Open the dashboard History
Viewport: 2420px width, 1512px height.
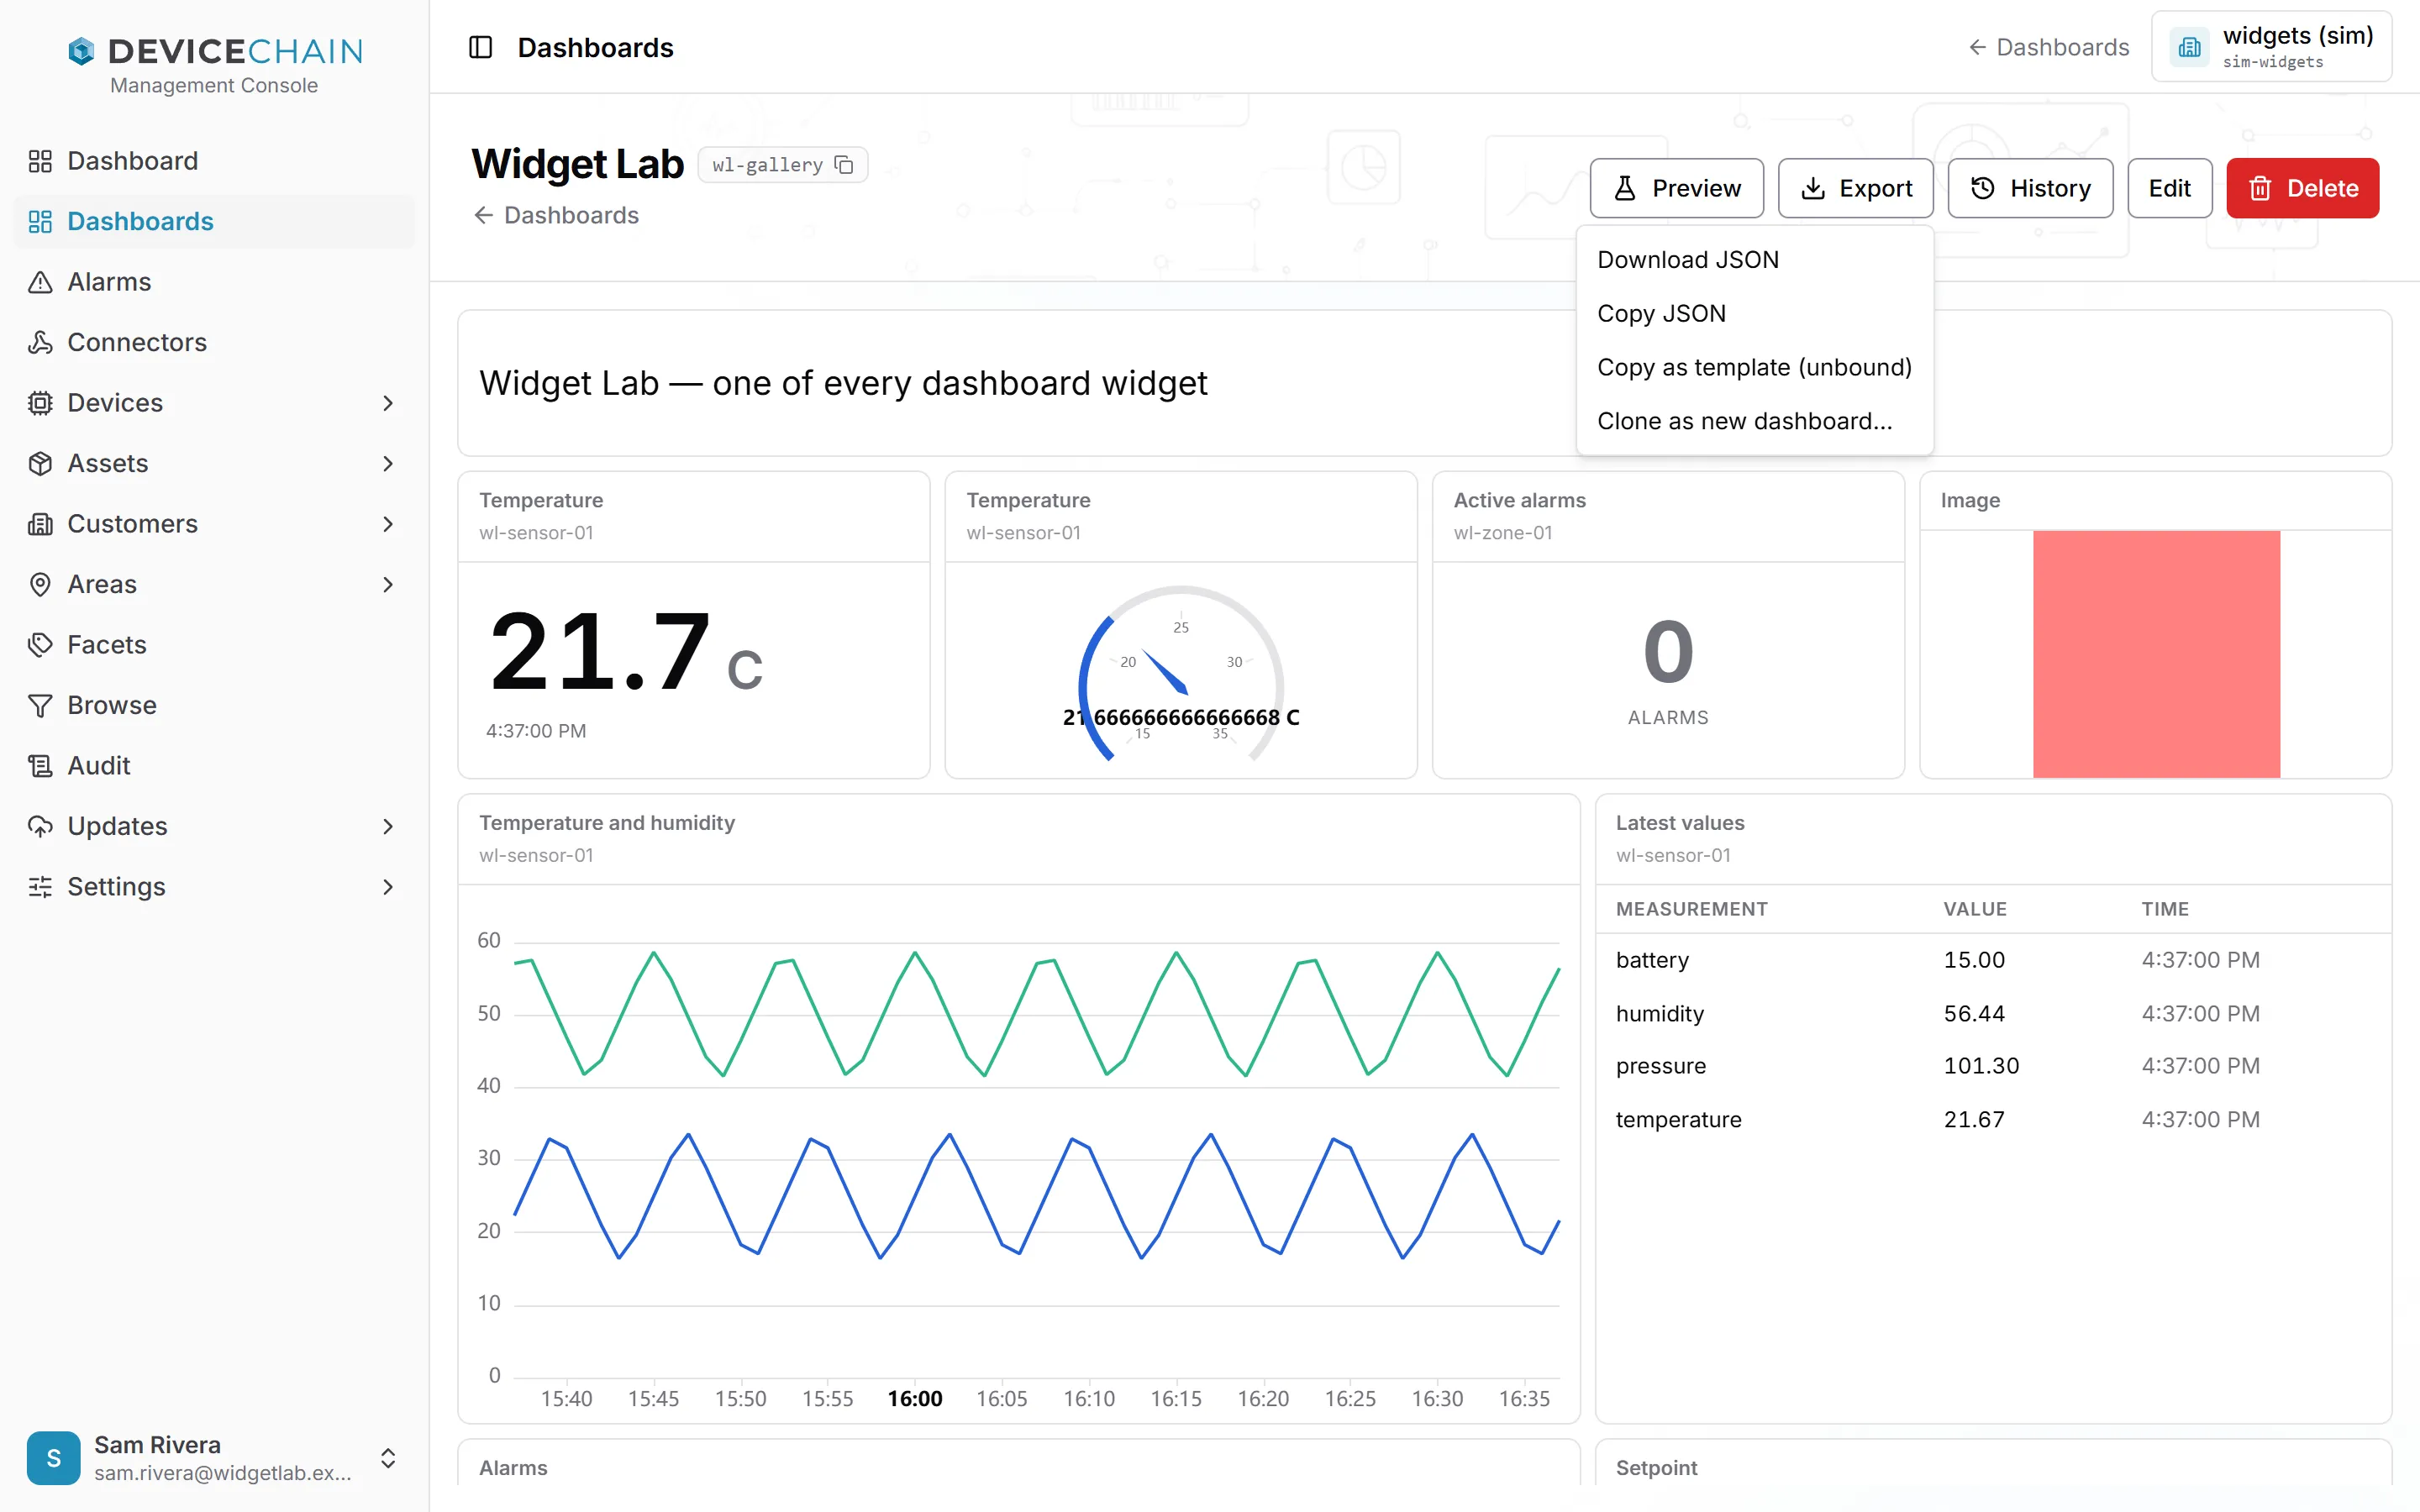(2030, 188)
